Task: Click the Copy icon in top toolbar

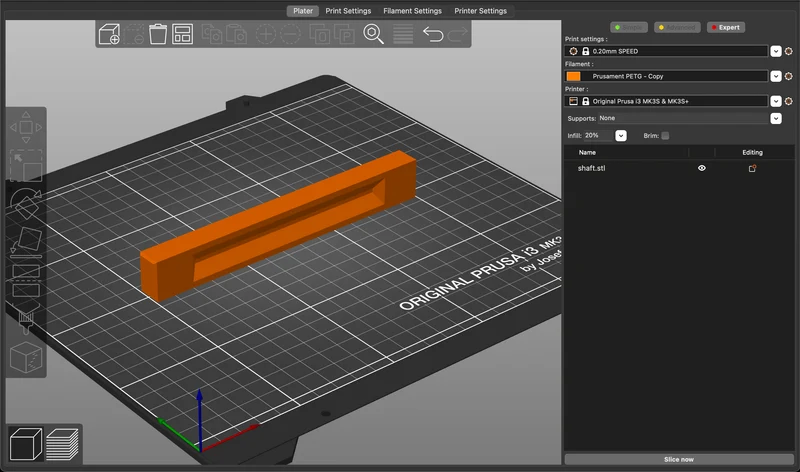Action: [211, 34]
